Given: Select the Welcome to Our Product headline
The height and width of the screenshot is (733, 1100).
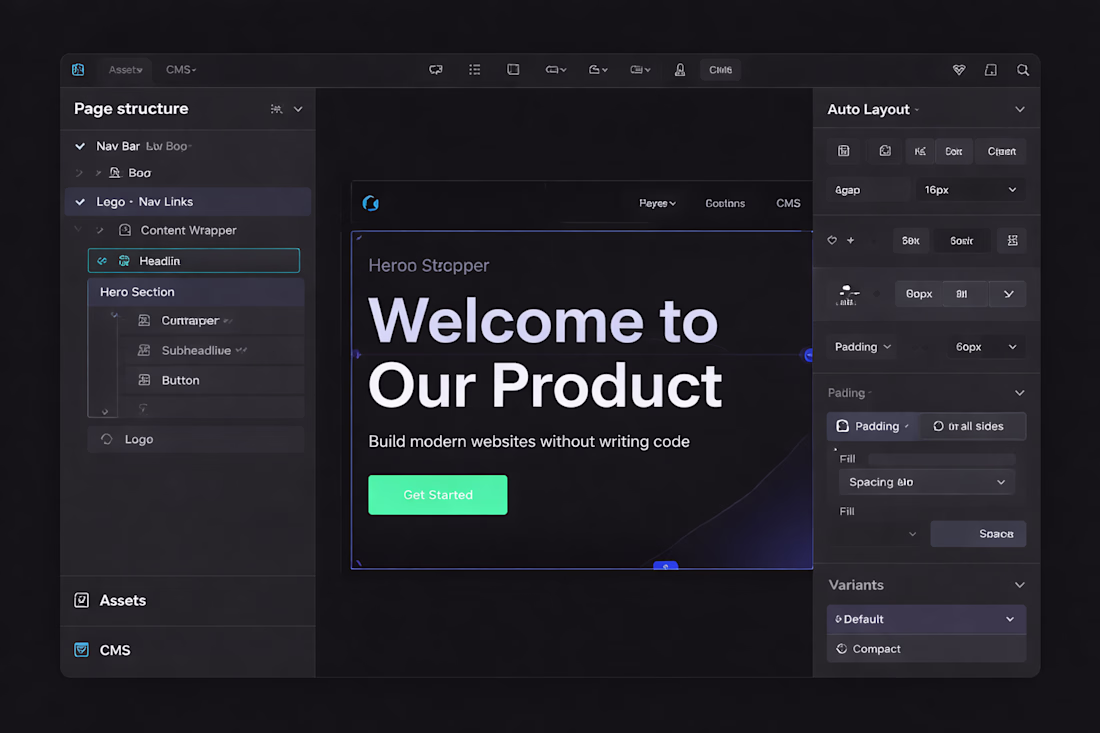Looking at the screenshot, I should pos(545,353).
